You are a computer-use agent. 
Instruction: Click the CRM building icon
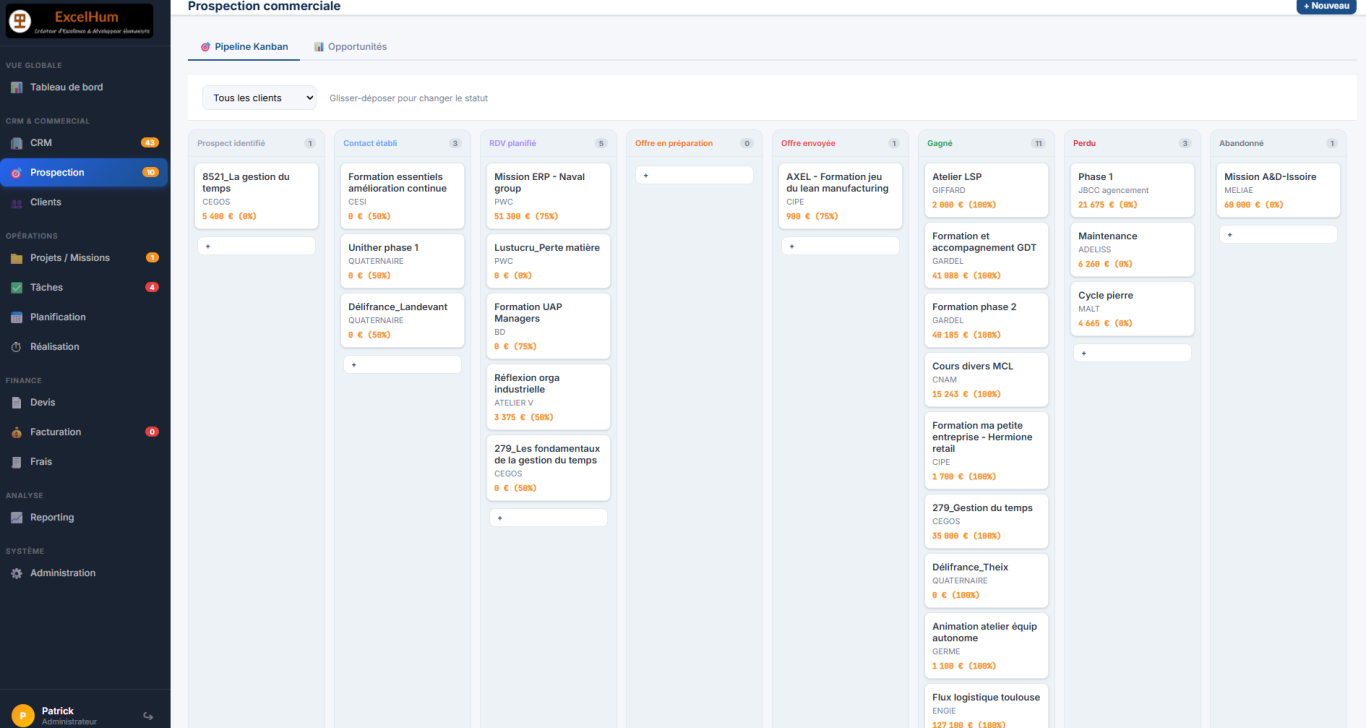click(x=16, y=143)
